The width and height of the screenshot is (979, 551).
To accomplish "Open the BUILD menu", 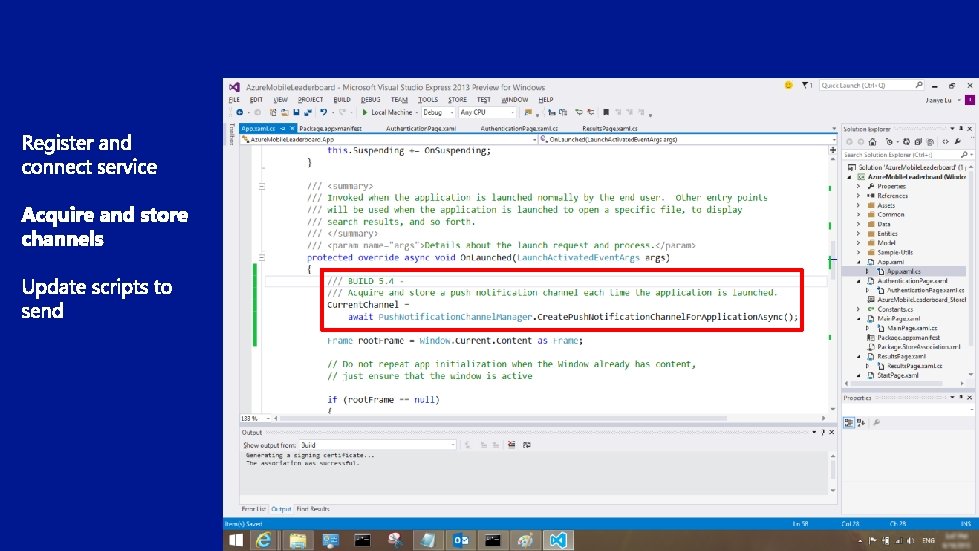I will click(342, 100).
